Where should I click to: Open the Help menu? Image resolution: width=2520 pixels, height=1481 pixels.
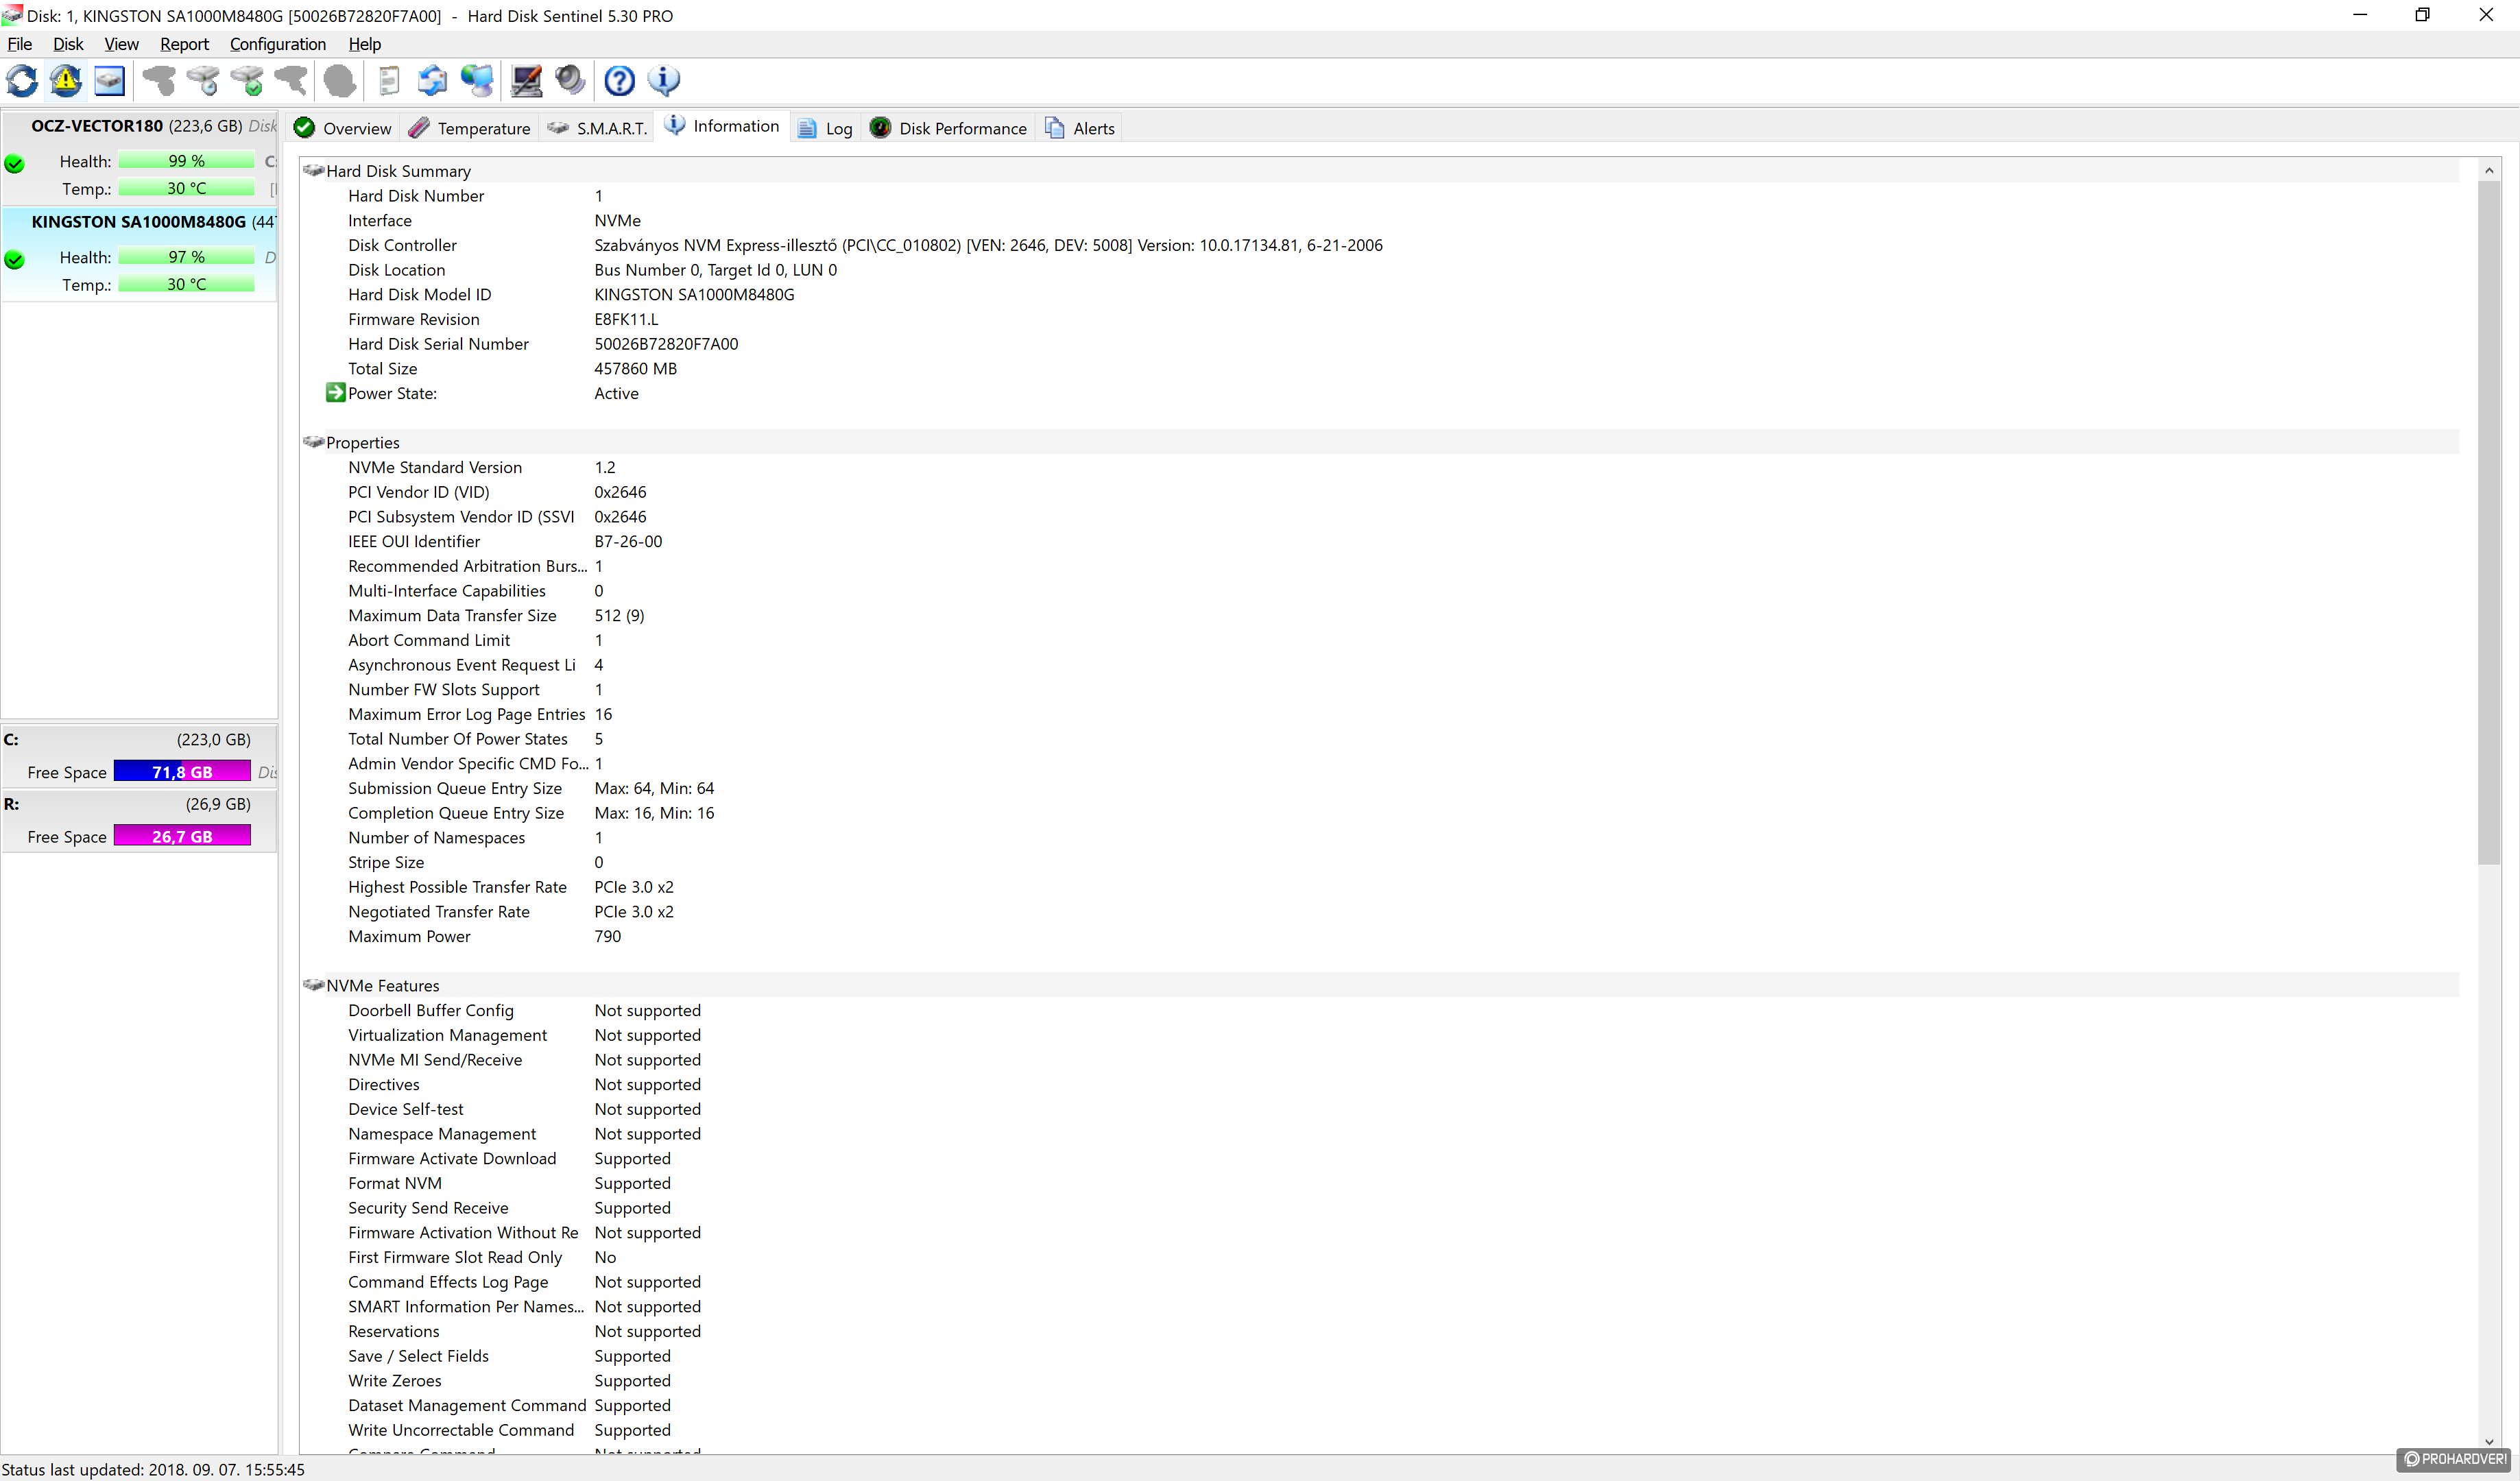tap(364, 44)
